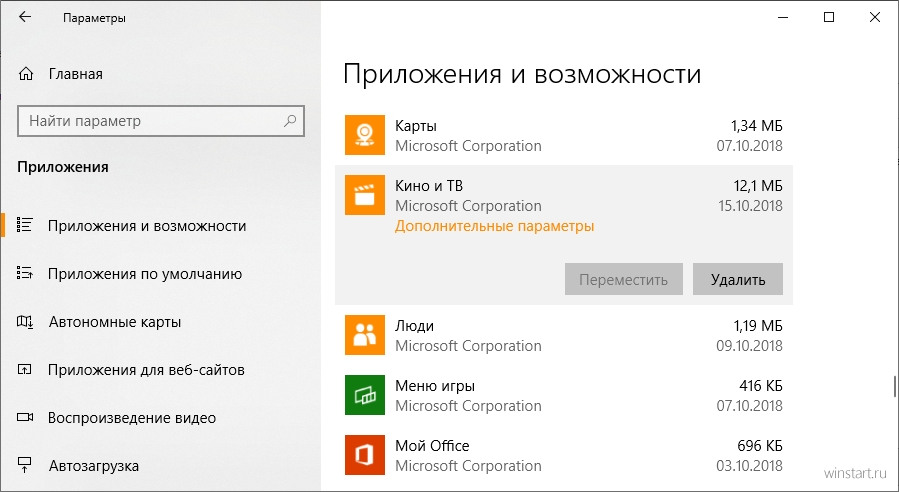
Task: Maximize the Параметры window
Action: [828, 17]
